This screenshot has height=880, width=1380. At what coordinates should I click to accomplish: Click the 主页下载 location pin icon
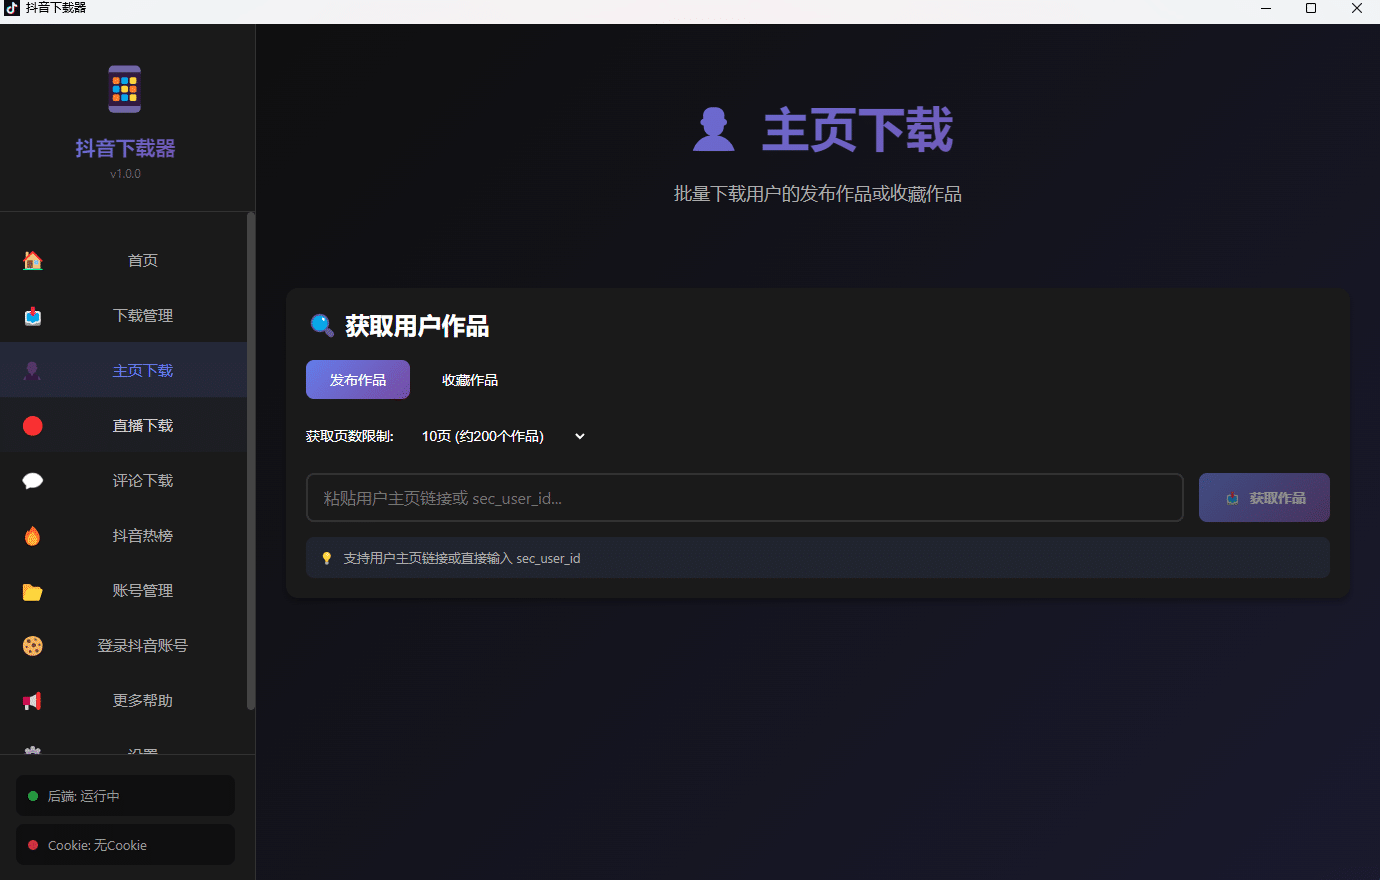32,370
